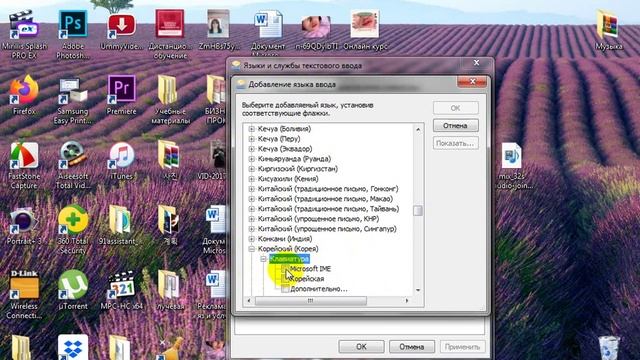640x360 pixels.
Task: Click the scroll up arrow in language list
Action: click(x=418, y=129)
